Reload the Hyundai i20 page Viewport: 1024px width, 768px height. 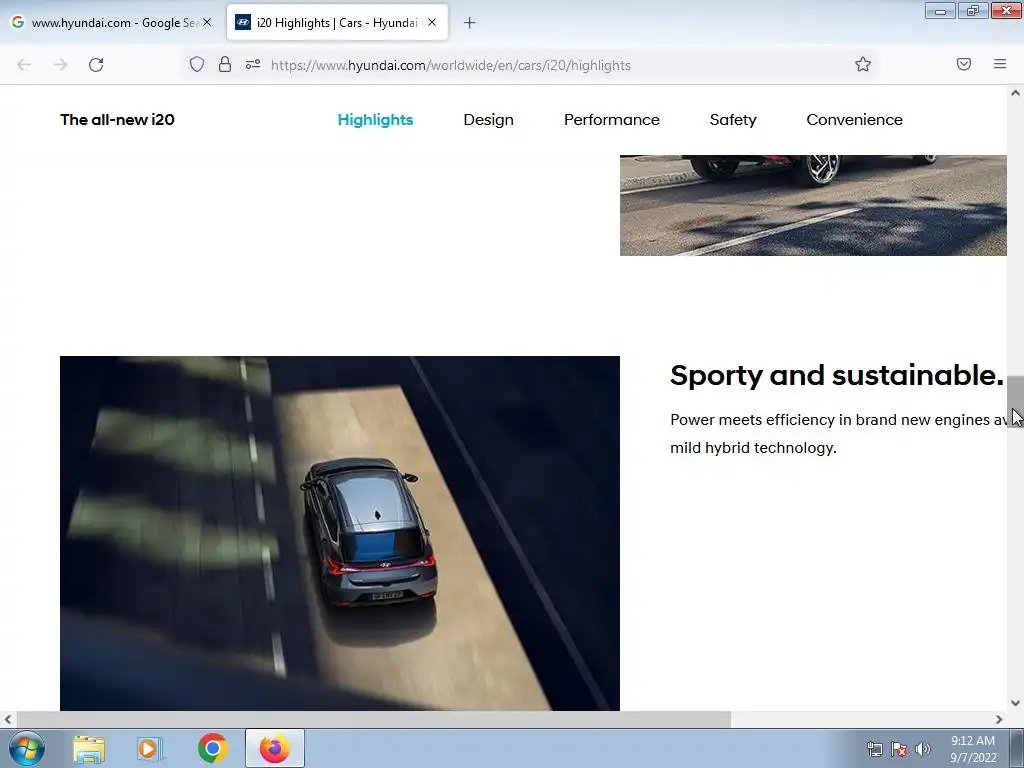[x=96, y=65]
